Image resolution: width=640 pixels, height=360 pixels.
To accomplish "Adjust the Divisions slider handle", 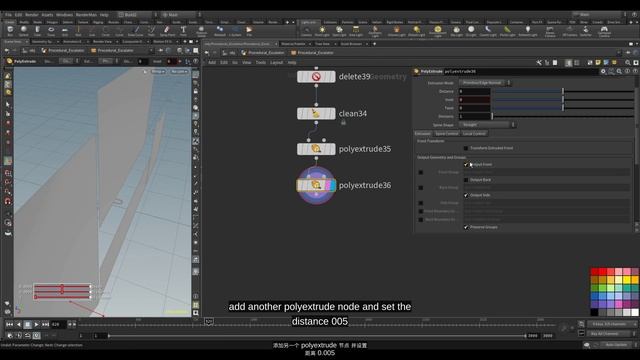I will [492, 116].
